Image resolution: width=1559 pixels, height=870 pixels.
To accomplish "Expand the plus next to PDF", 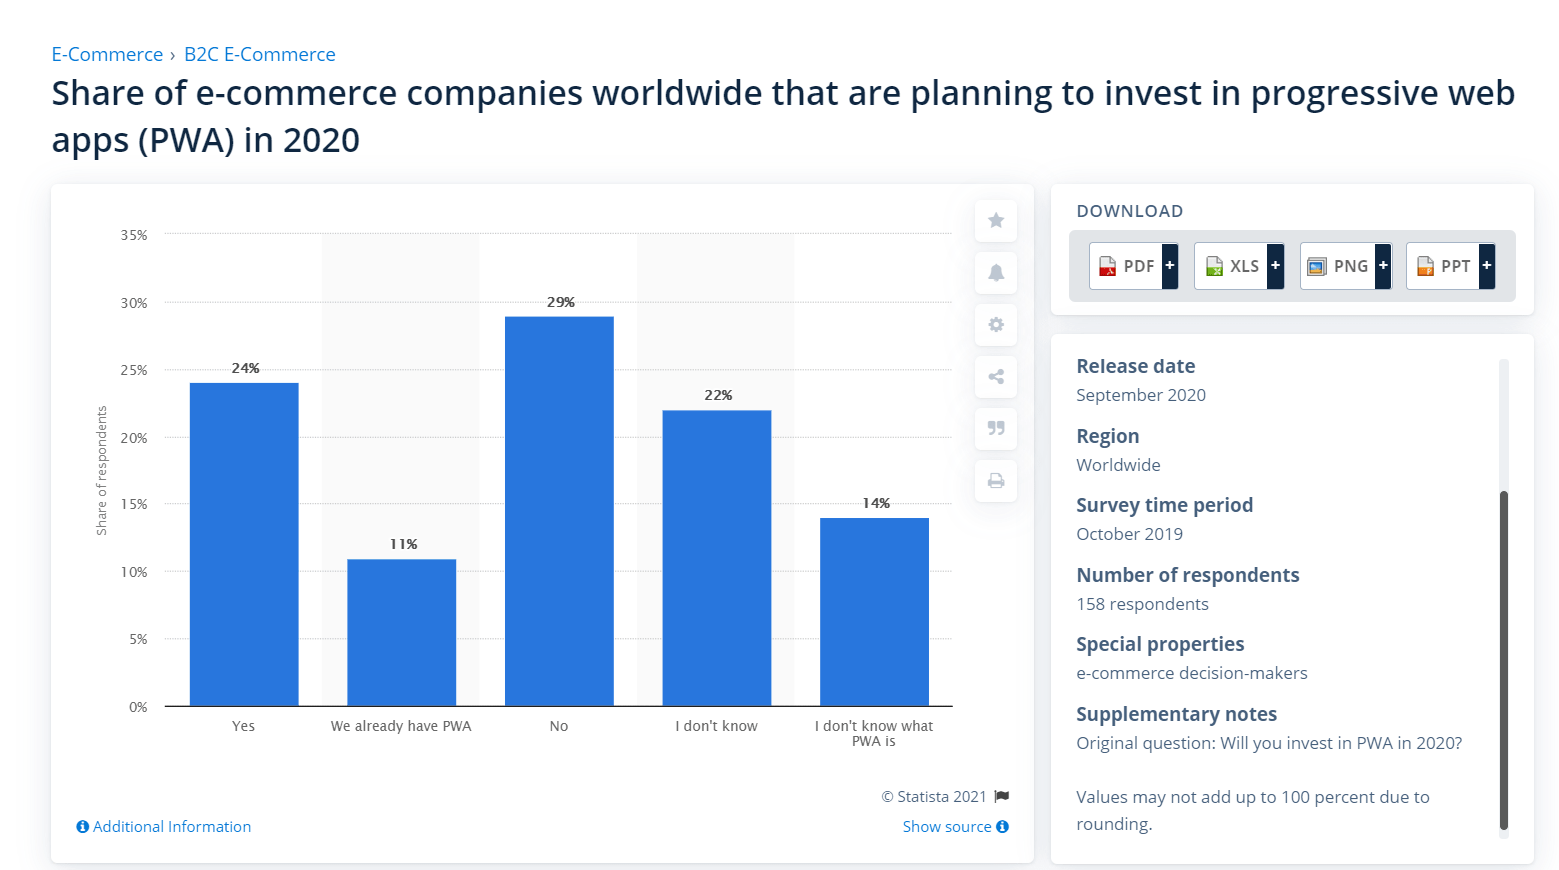I will coord(1170,266).
